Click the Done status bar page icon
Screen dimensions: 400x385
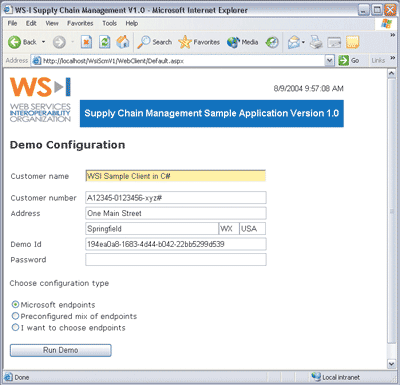point(8,377)
